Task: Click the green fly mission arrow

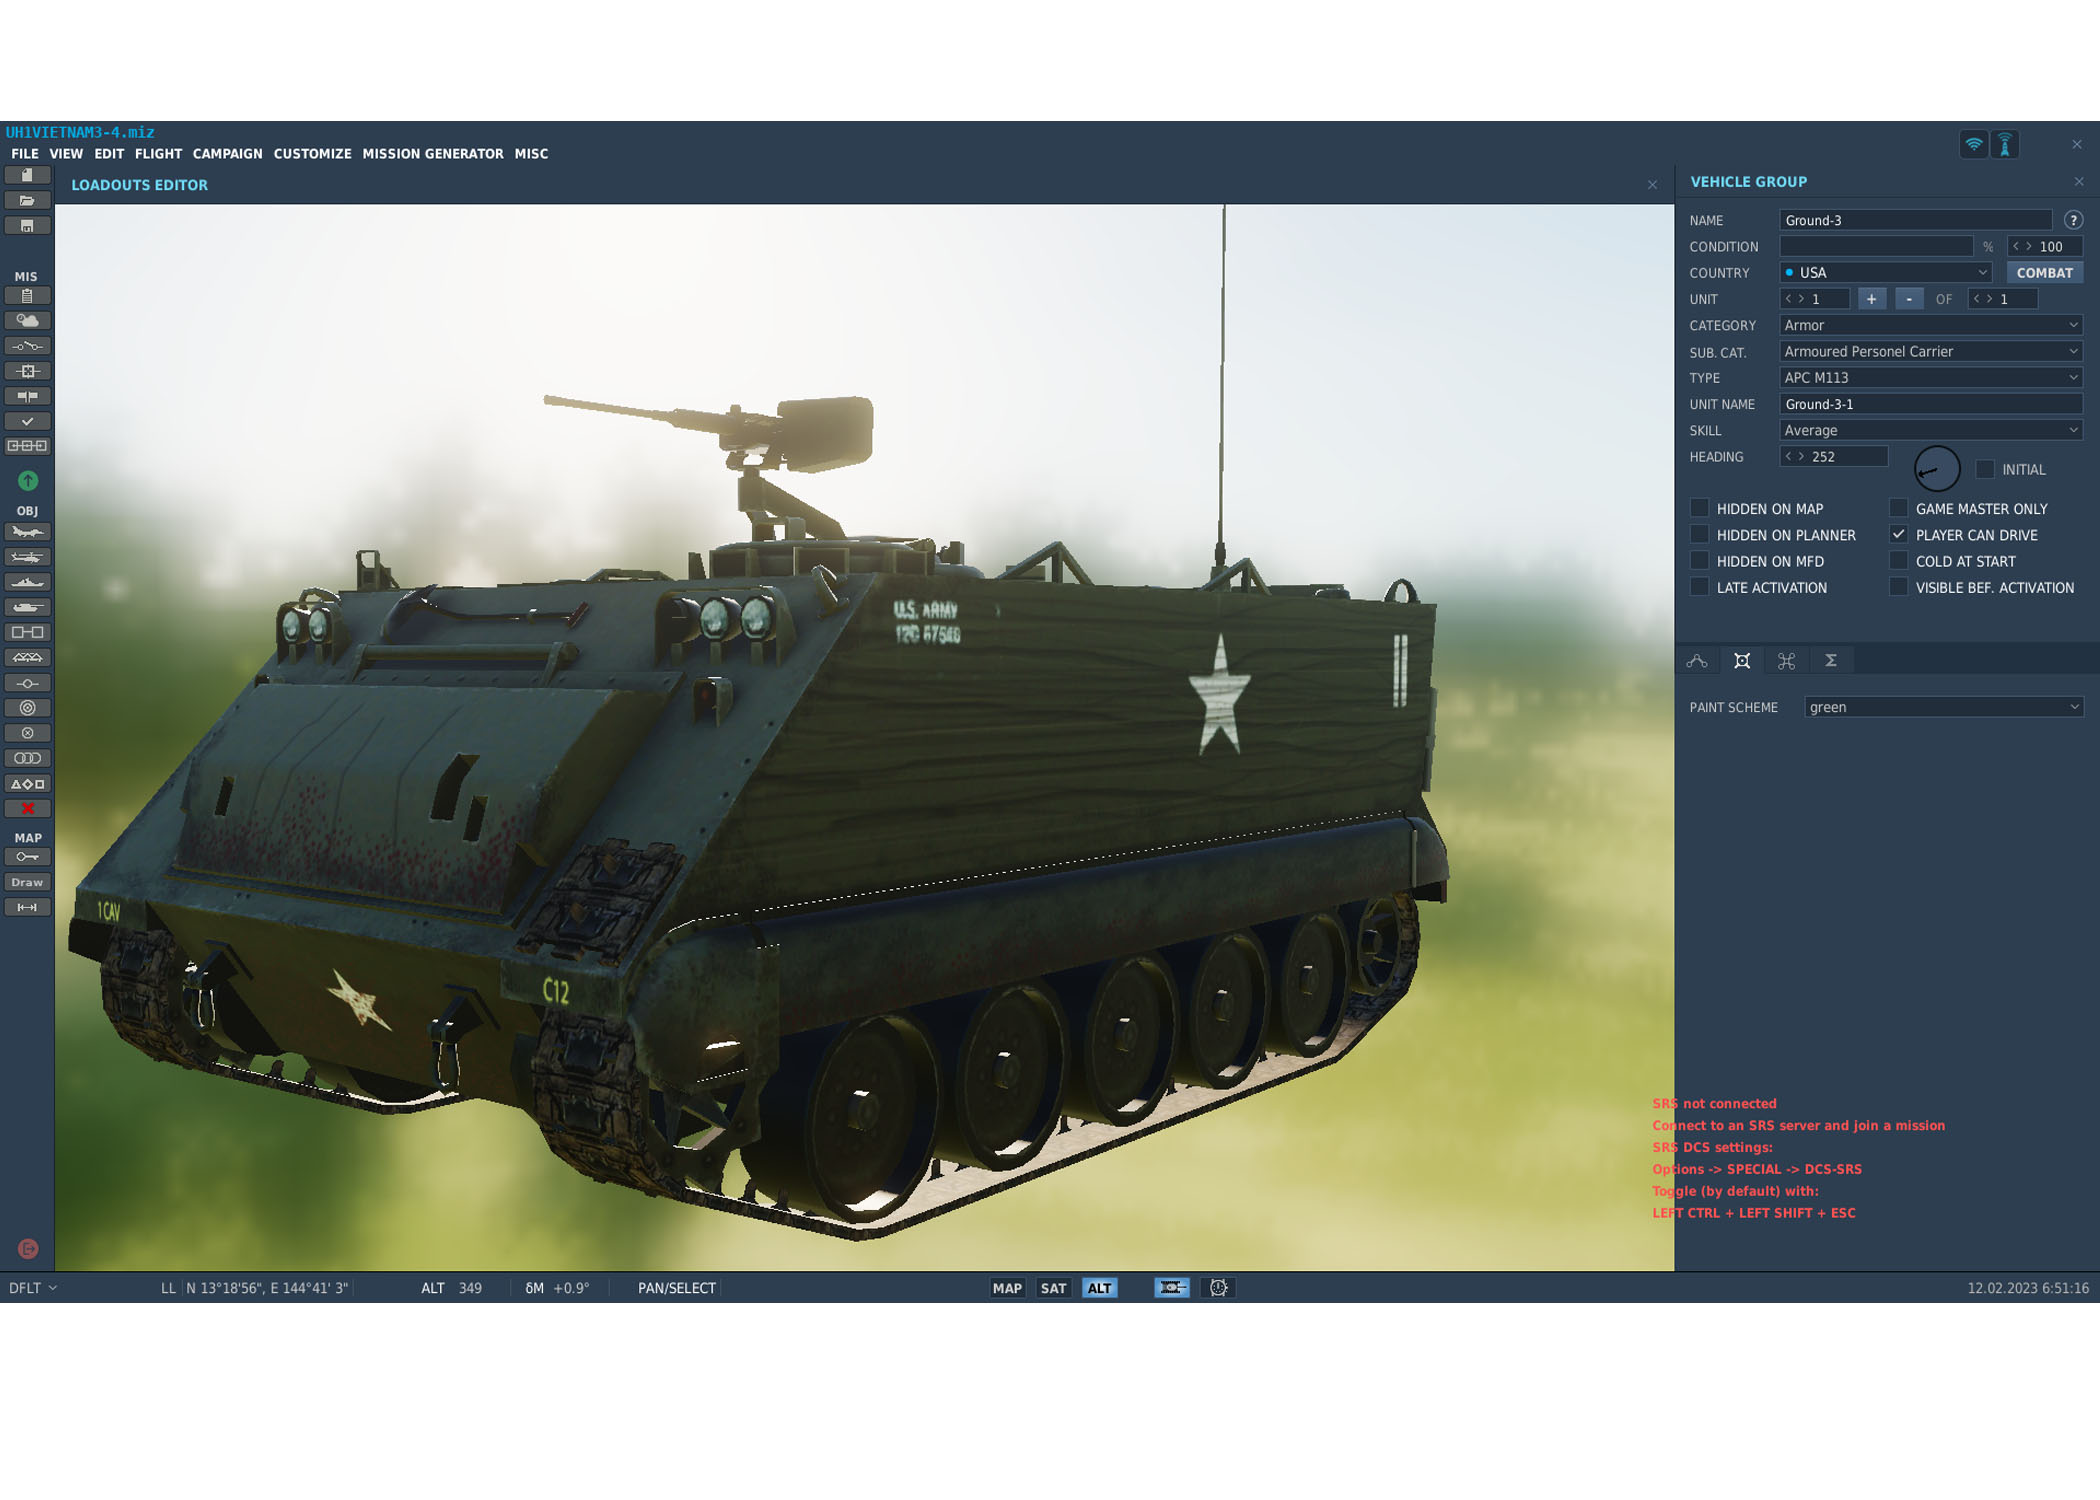Action: (x=28, y=481)
